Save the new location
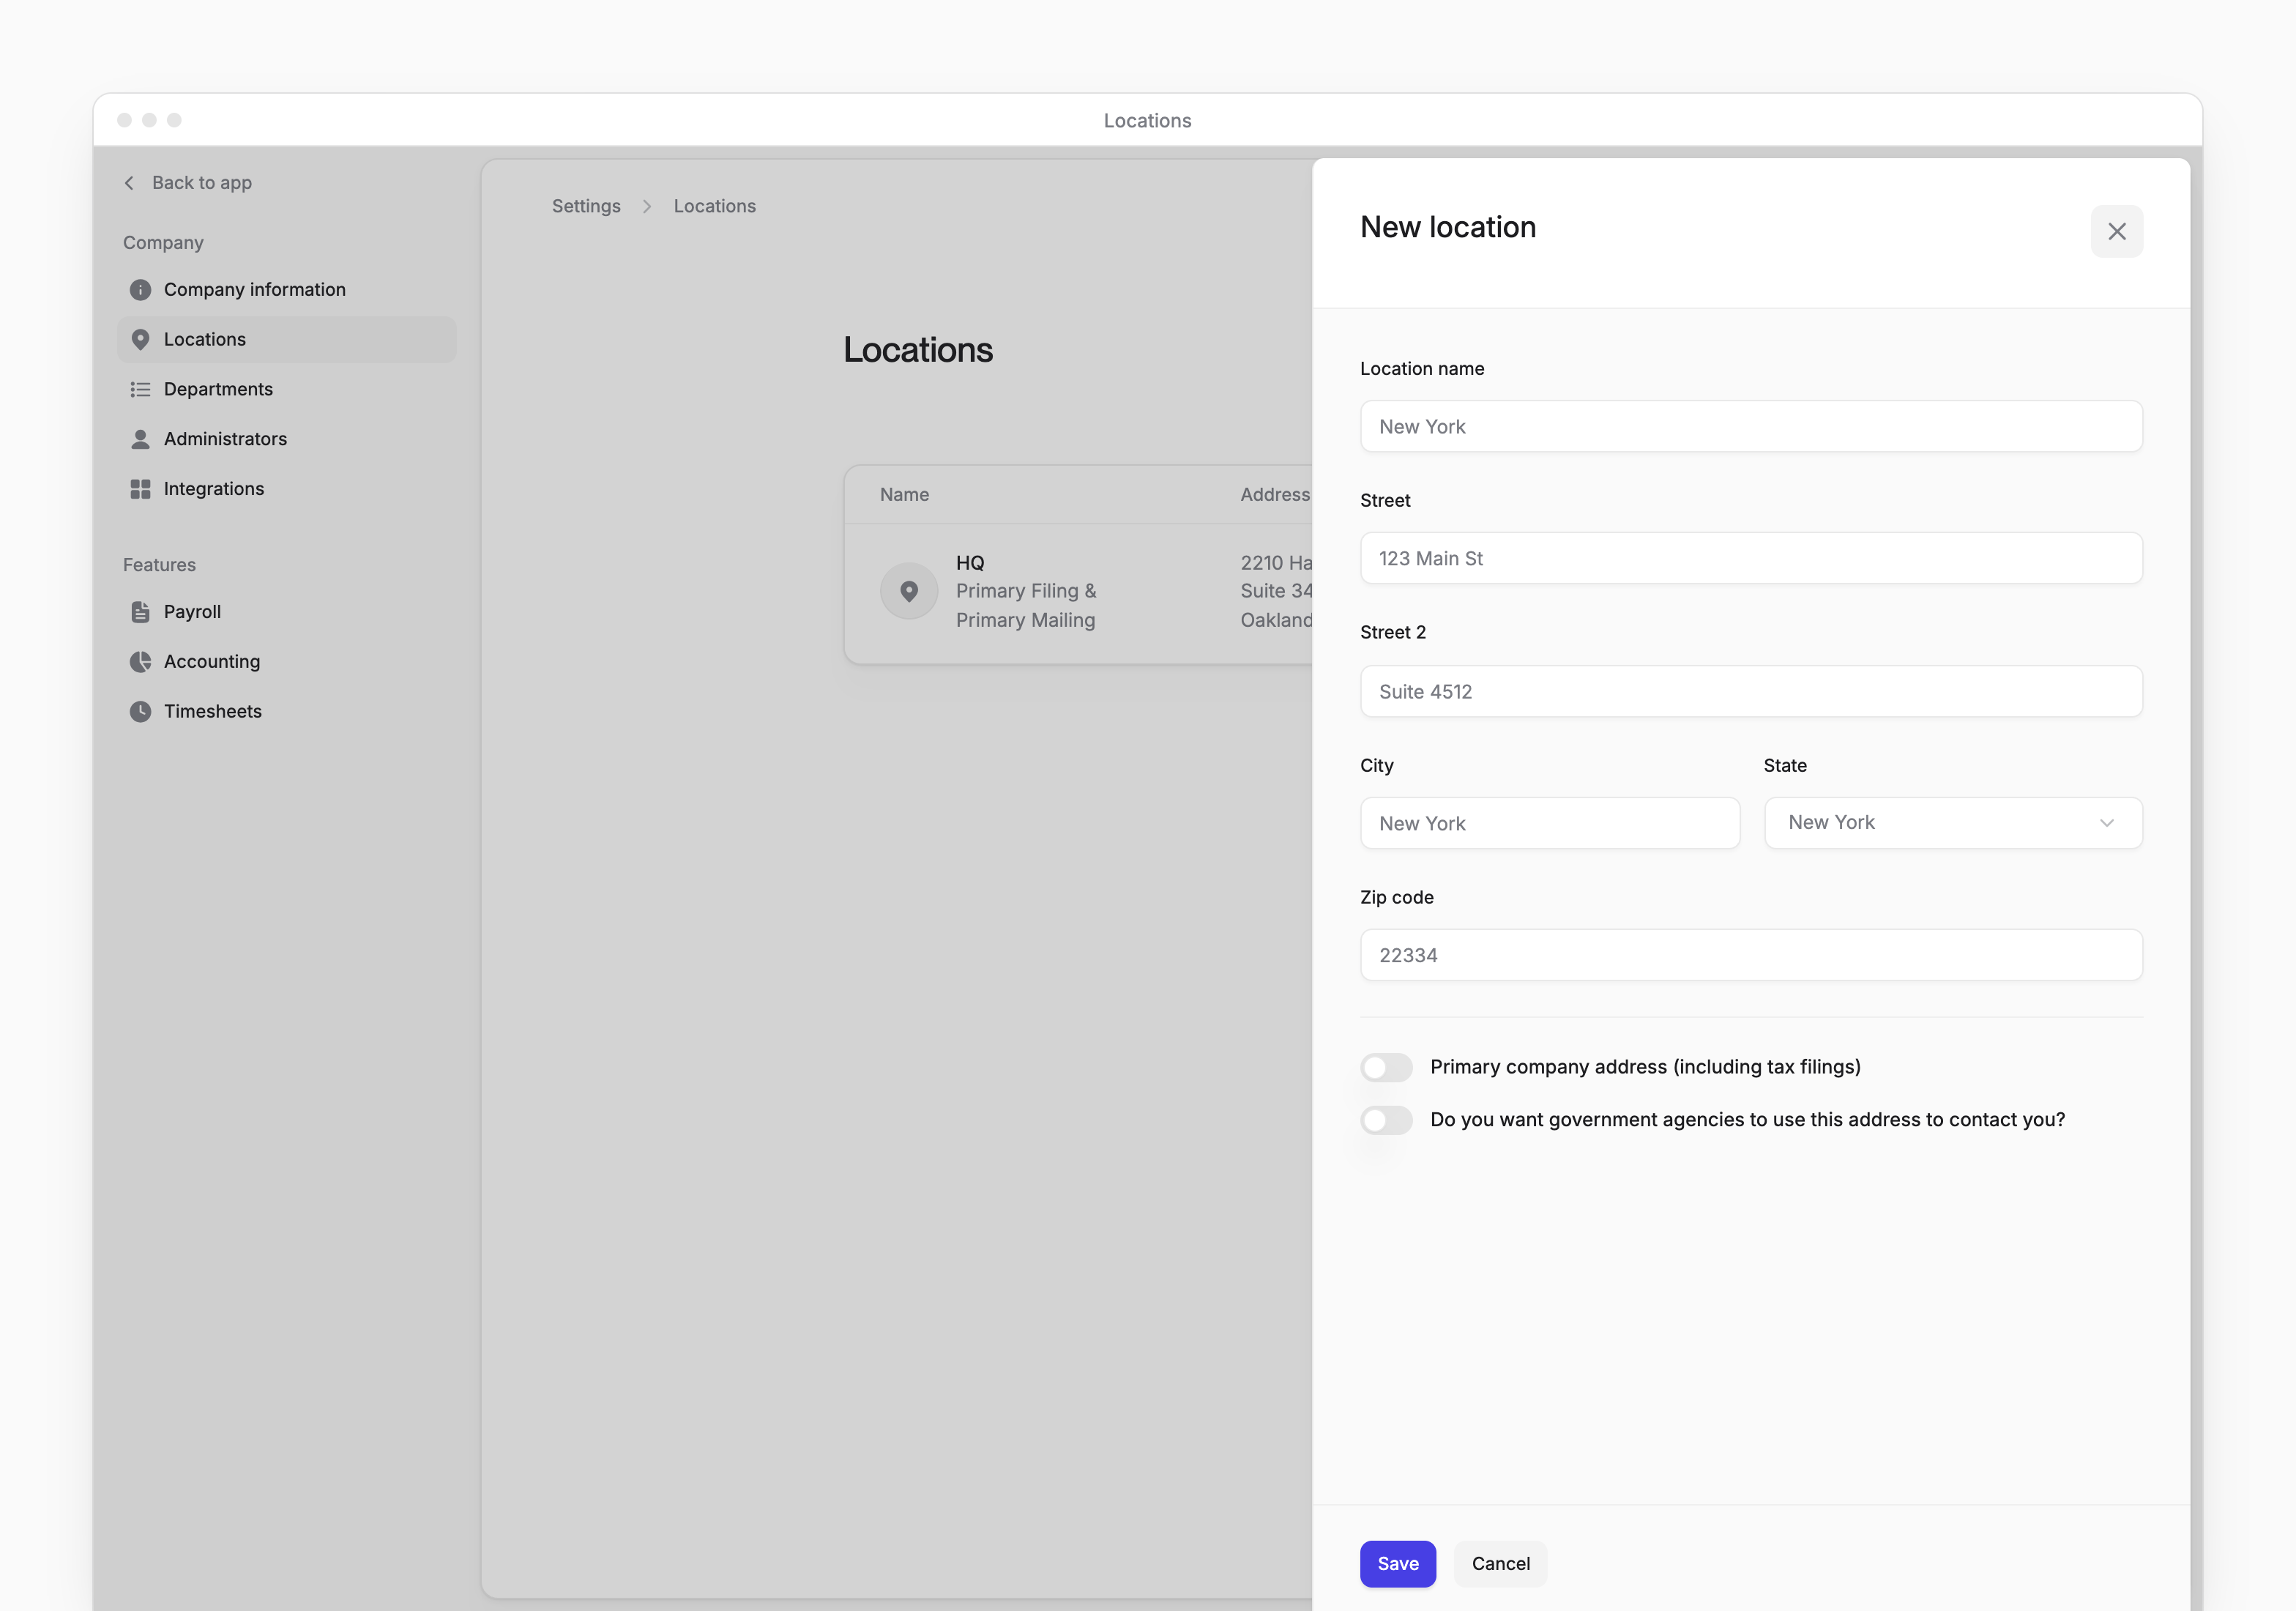This screenshot has width=2296, height=1611. (x=1397, y=1564)
